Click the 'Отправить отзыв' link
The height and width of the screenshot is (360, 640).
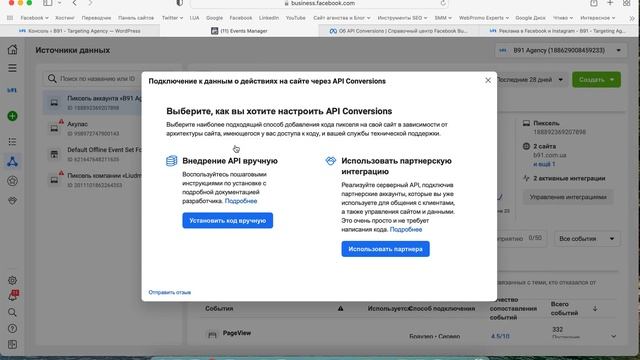click(169, 292)
